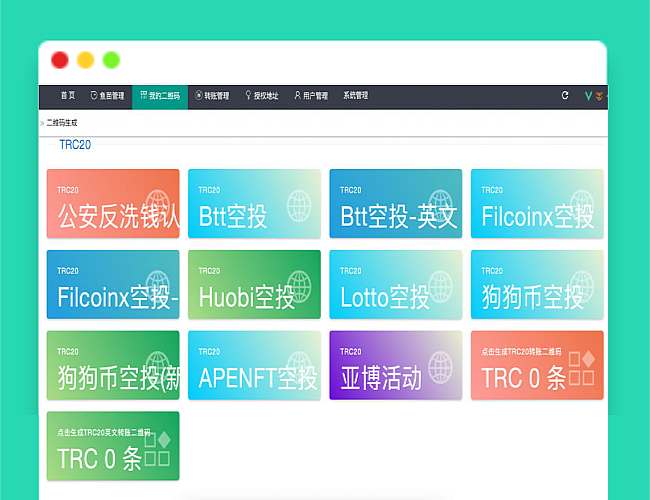The image size is (650, 500).
Task: Open the Btt空投 card without 英文
Action: click(255, 204)
